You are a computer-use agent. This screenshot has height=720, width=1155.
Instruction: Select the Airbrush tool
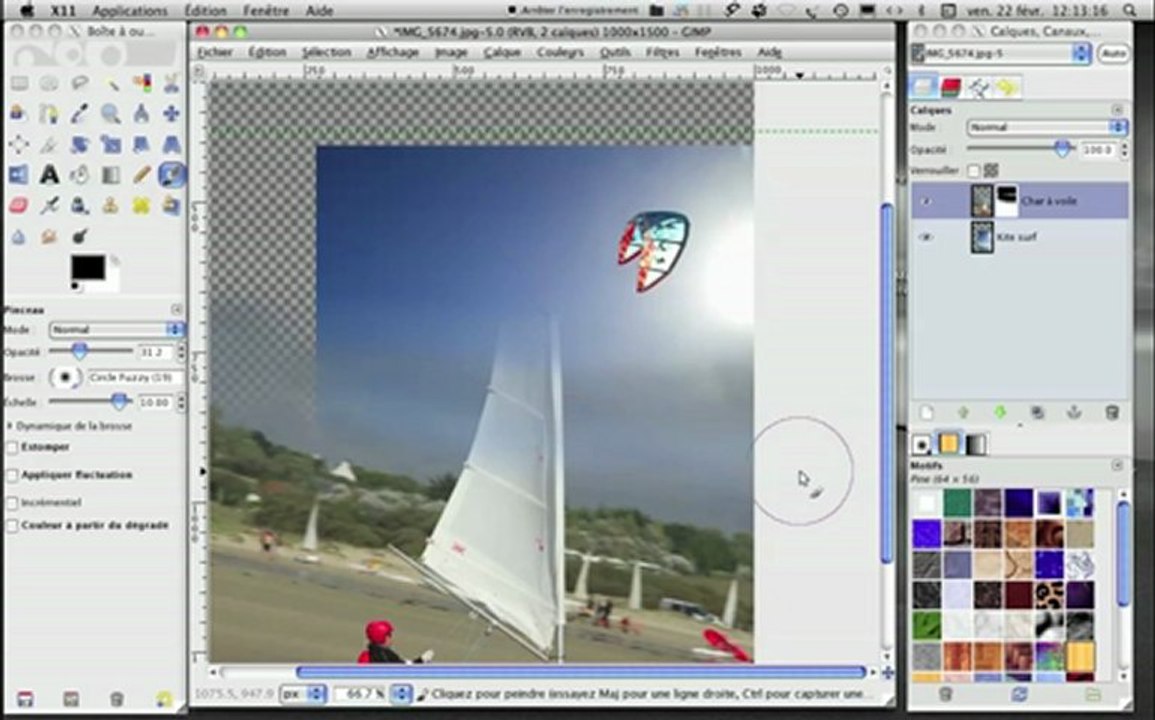click(49, 205)
